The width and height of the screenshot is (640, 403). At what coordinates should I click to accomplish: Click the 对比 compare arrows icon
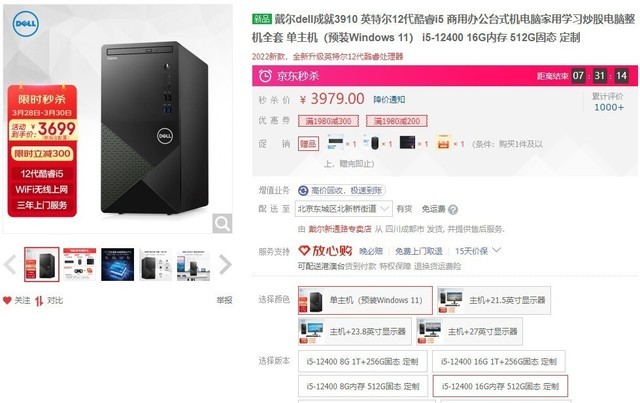[39, 301]
